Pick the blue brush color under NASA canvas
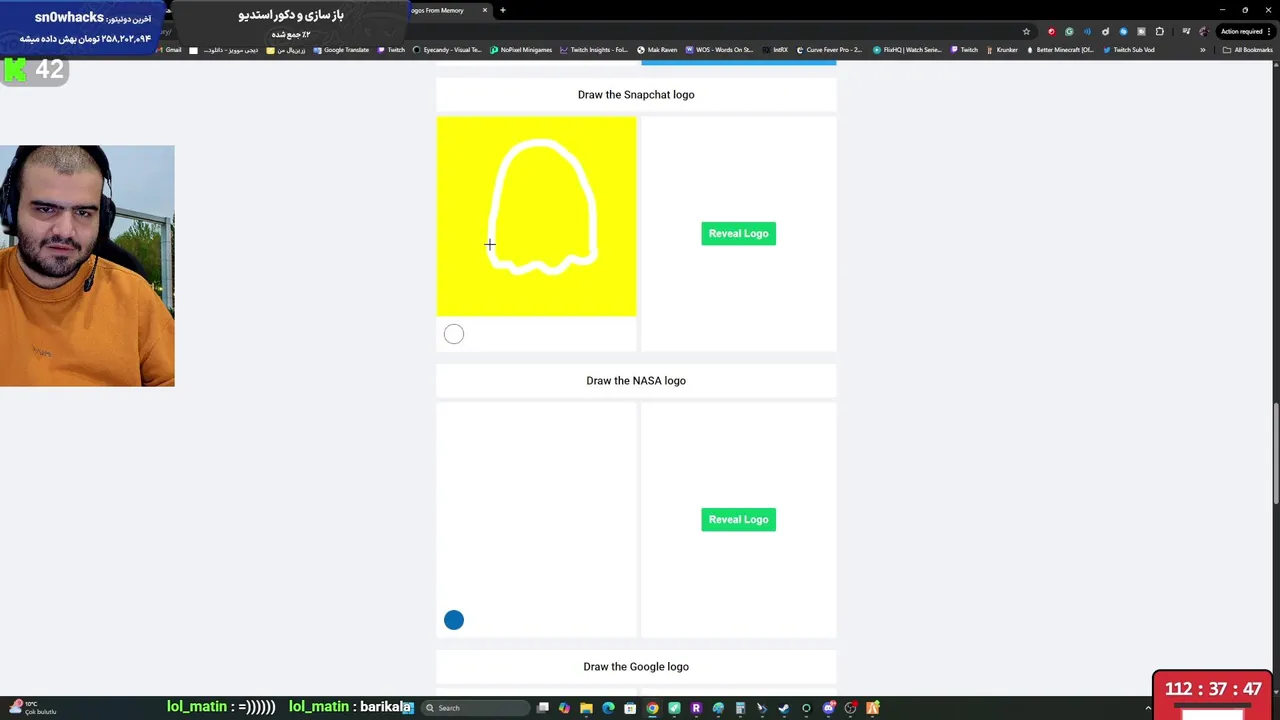Screen dimensions: 1280x720 tap(454, 620)
